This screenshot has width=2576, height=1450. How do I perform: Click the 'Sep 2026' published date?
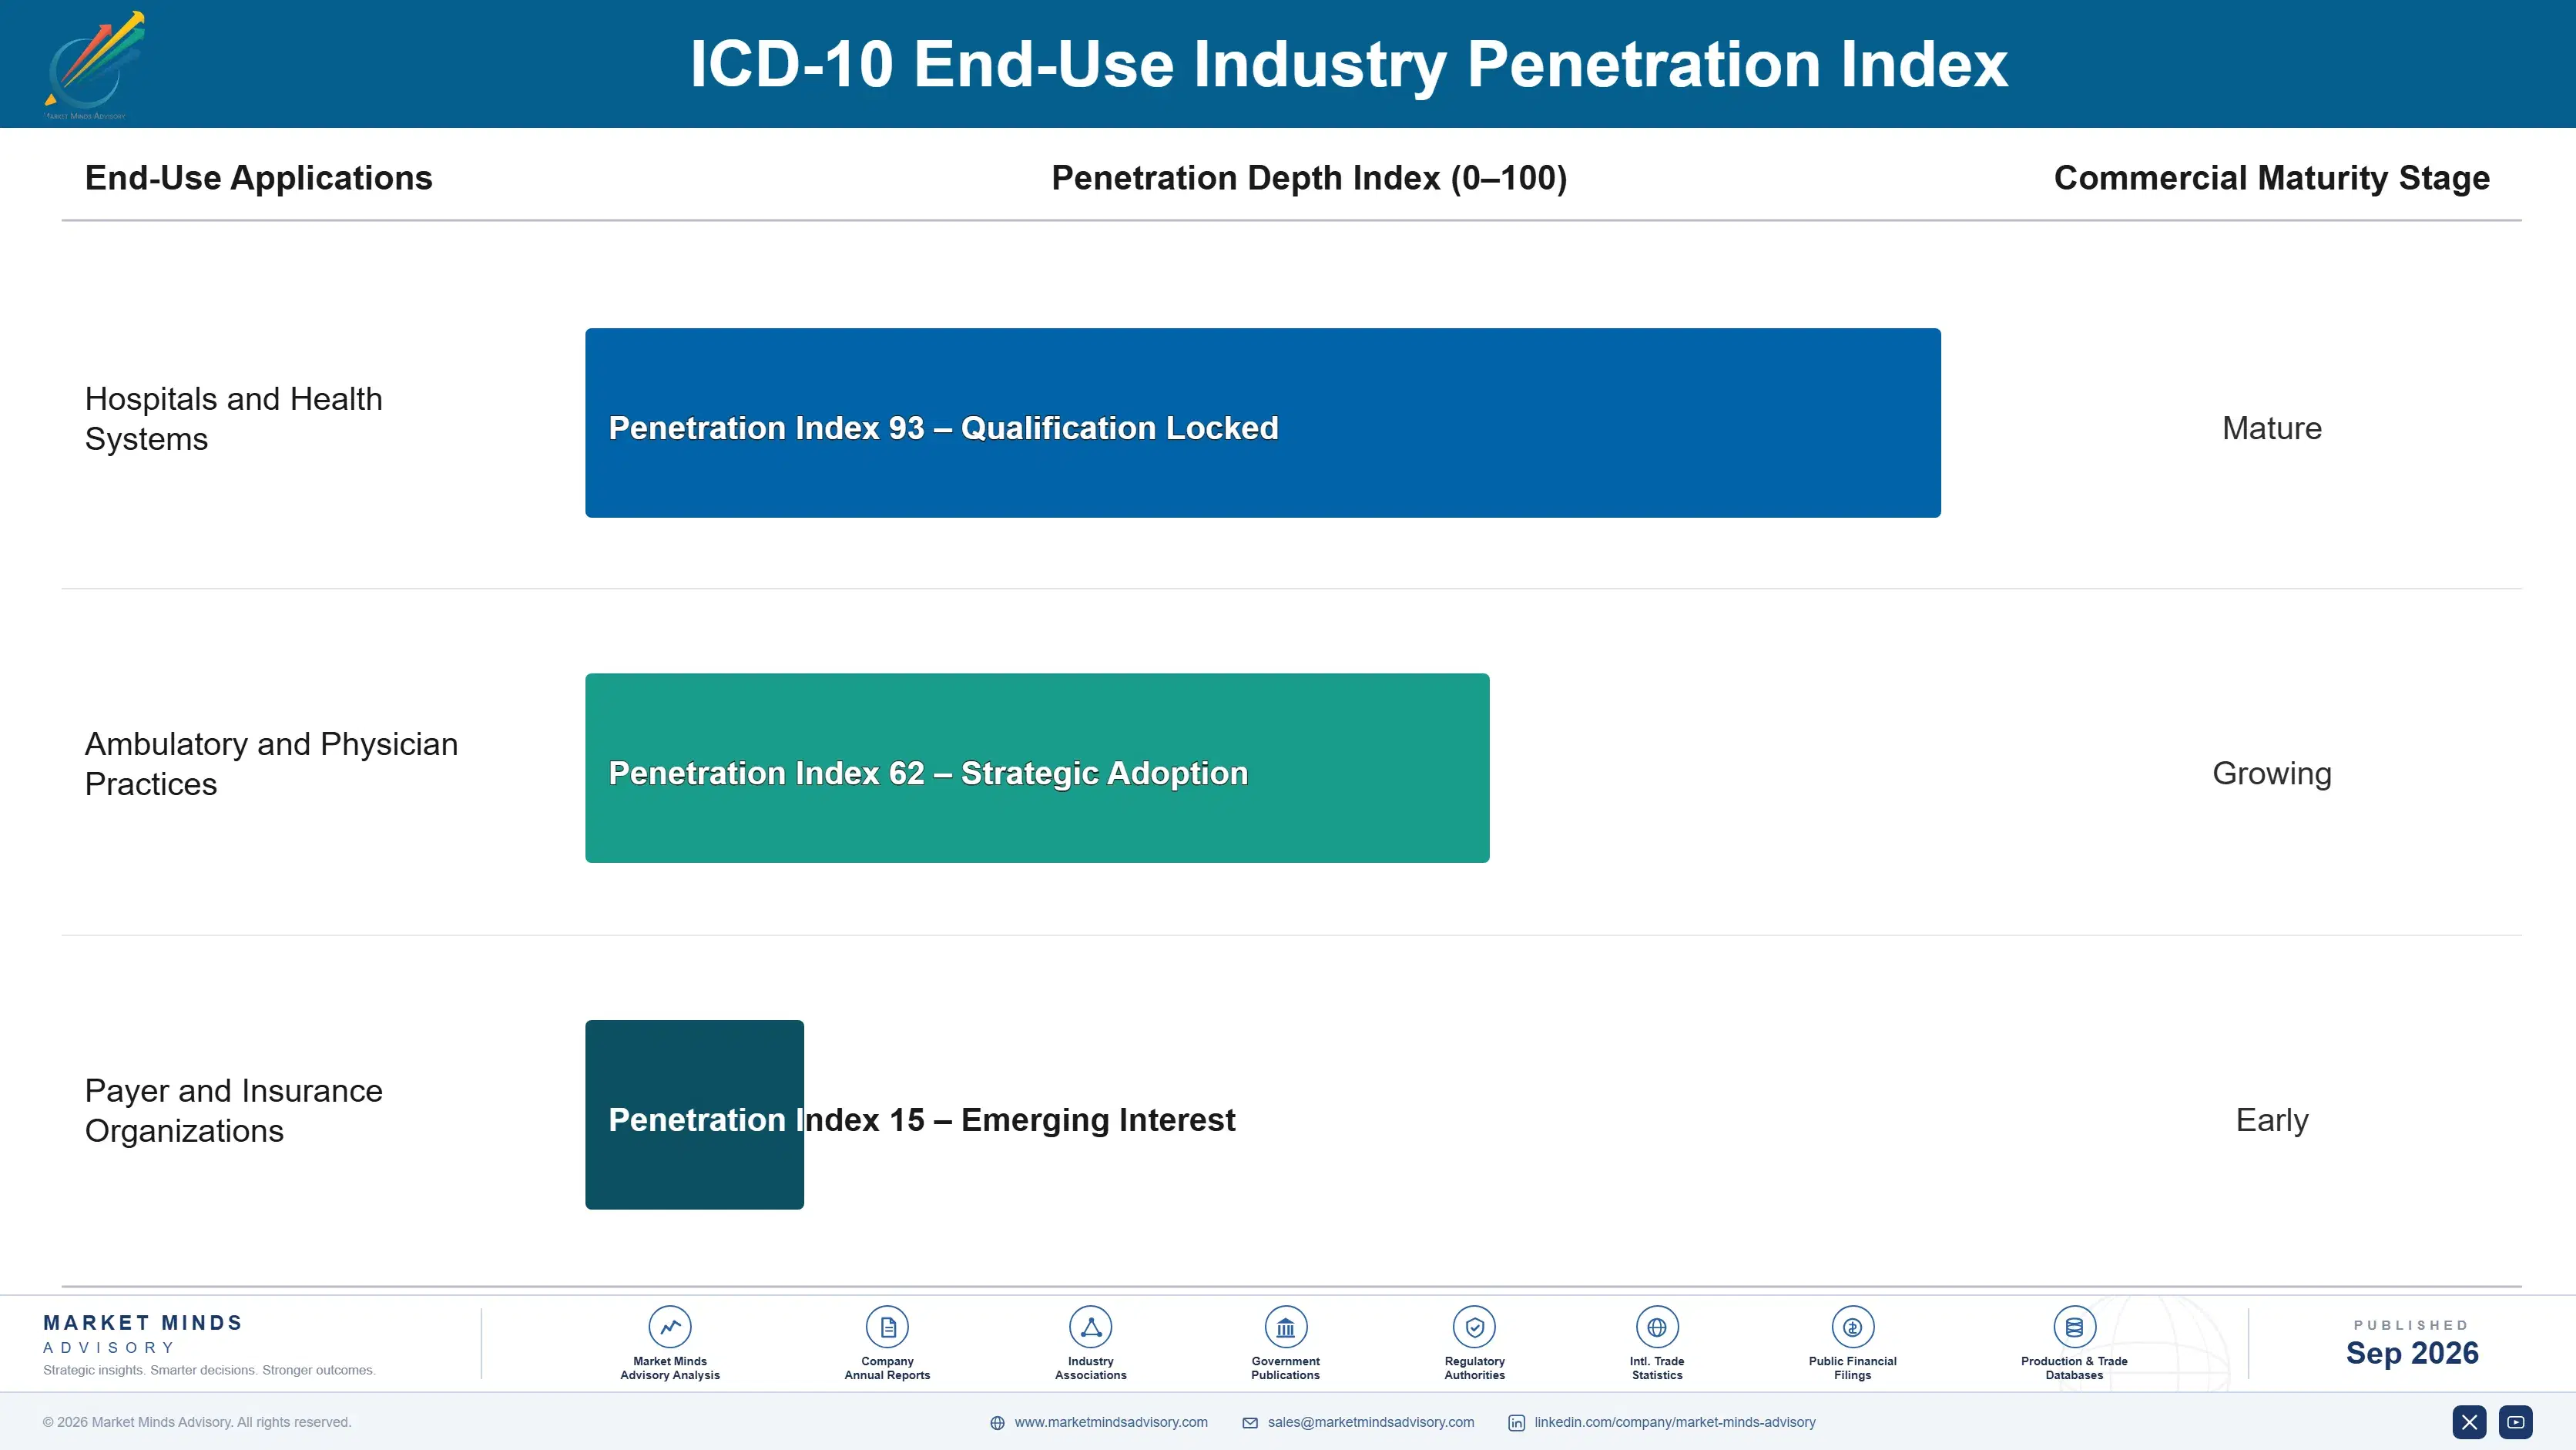tap(2412, 1353)
